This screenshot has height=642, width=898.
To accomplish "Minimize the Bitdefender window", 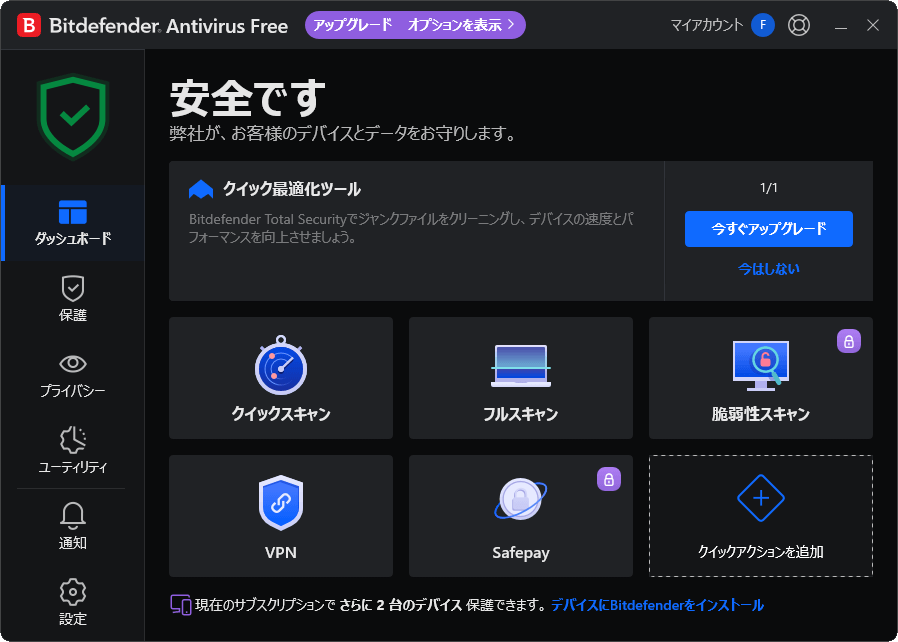I will (x=840, y=26).
